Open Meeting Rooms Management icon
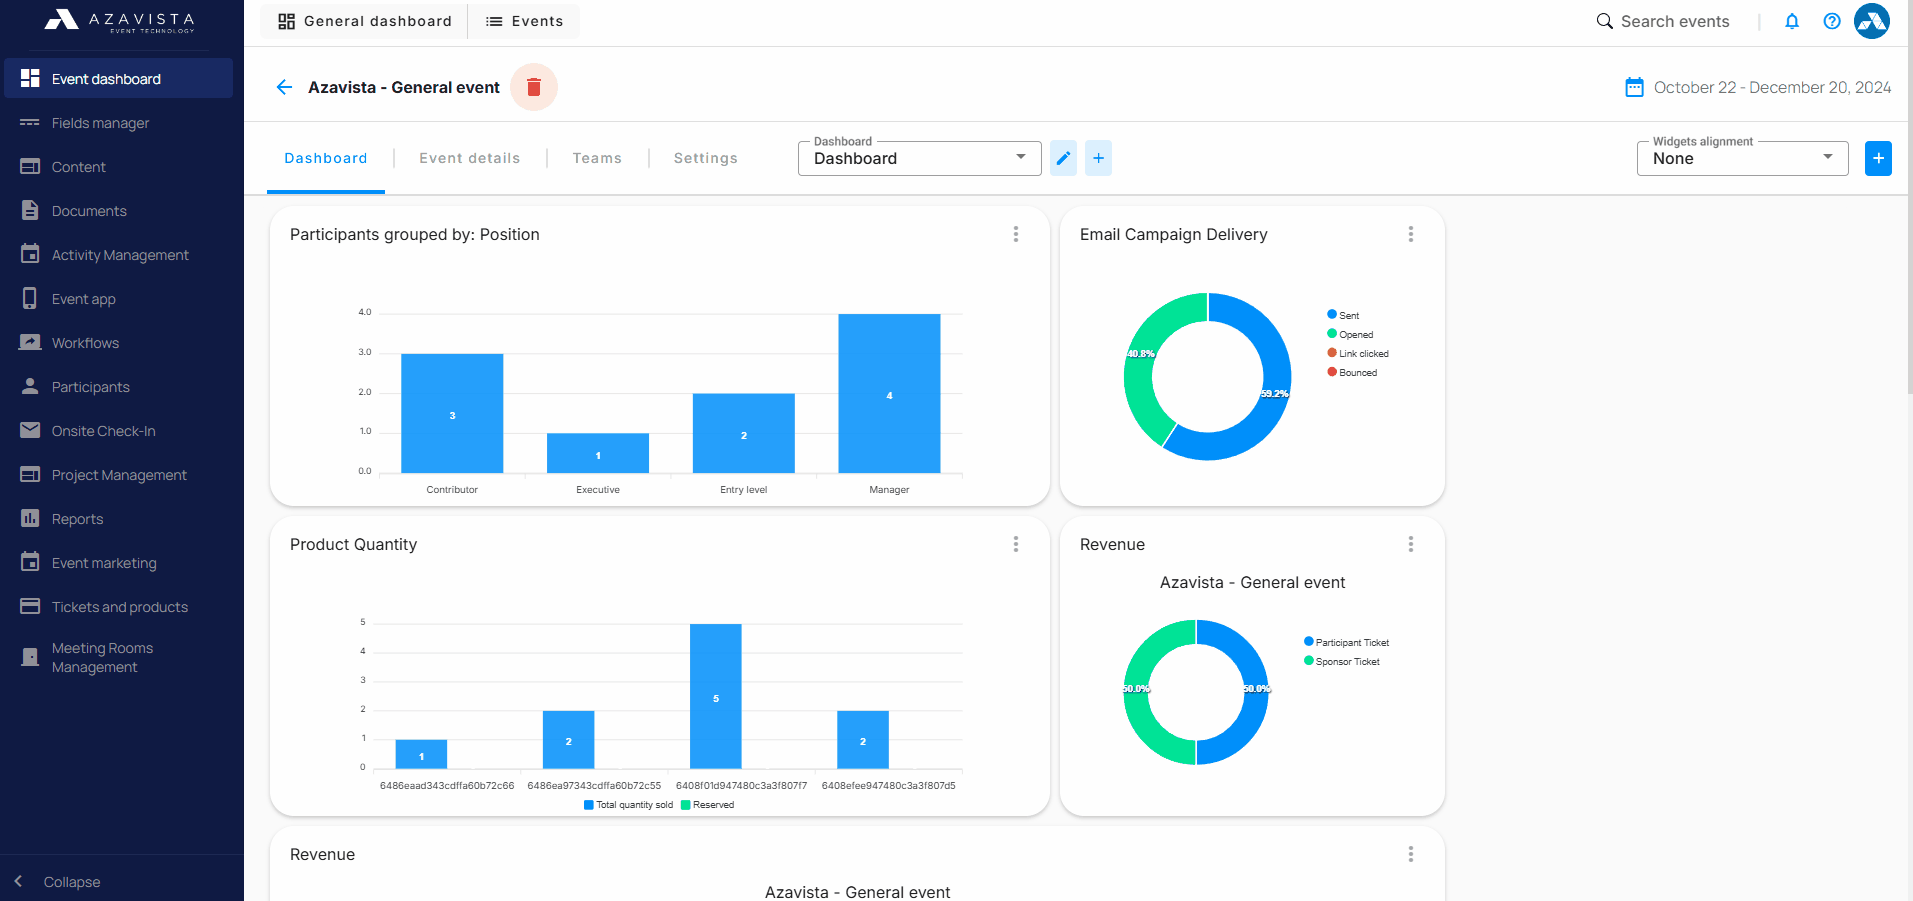1913x901 pixels. pos(30,657)
